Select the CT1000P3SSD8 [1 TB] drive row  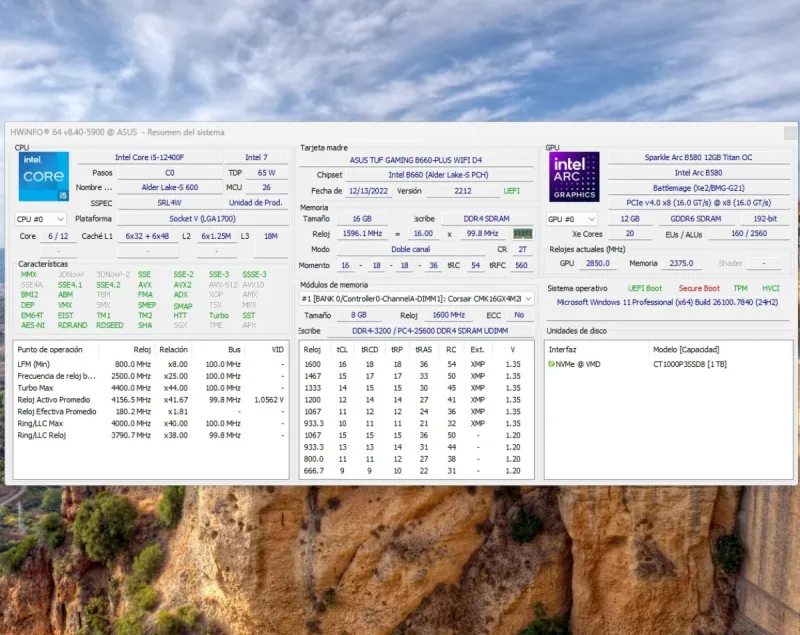pyautogui.click(x=668, y=364)
